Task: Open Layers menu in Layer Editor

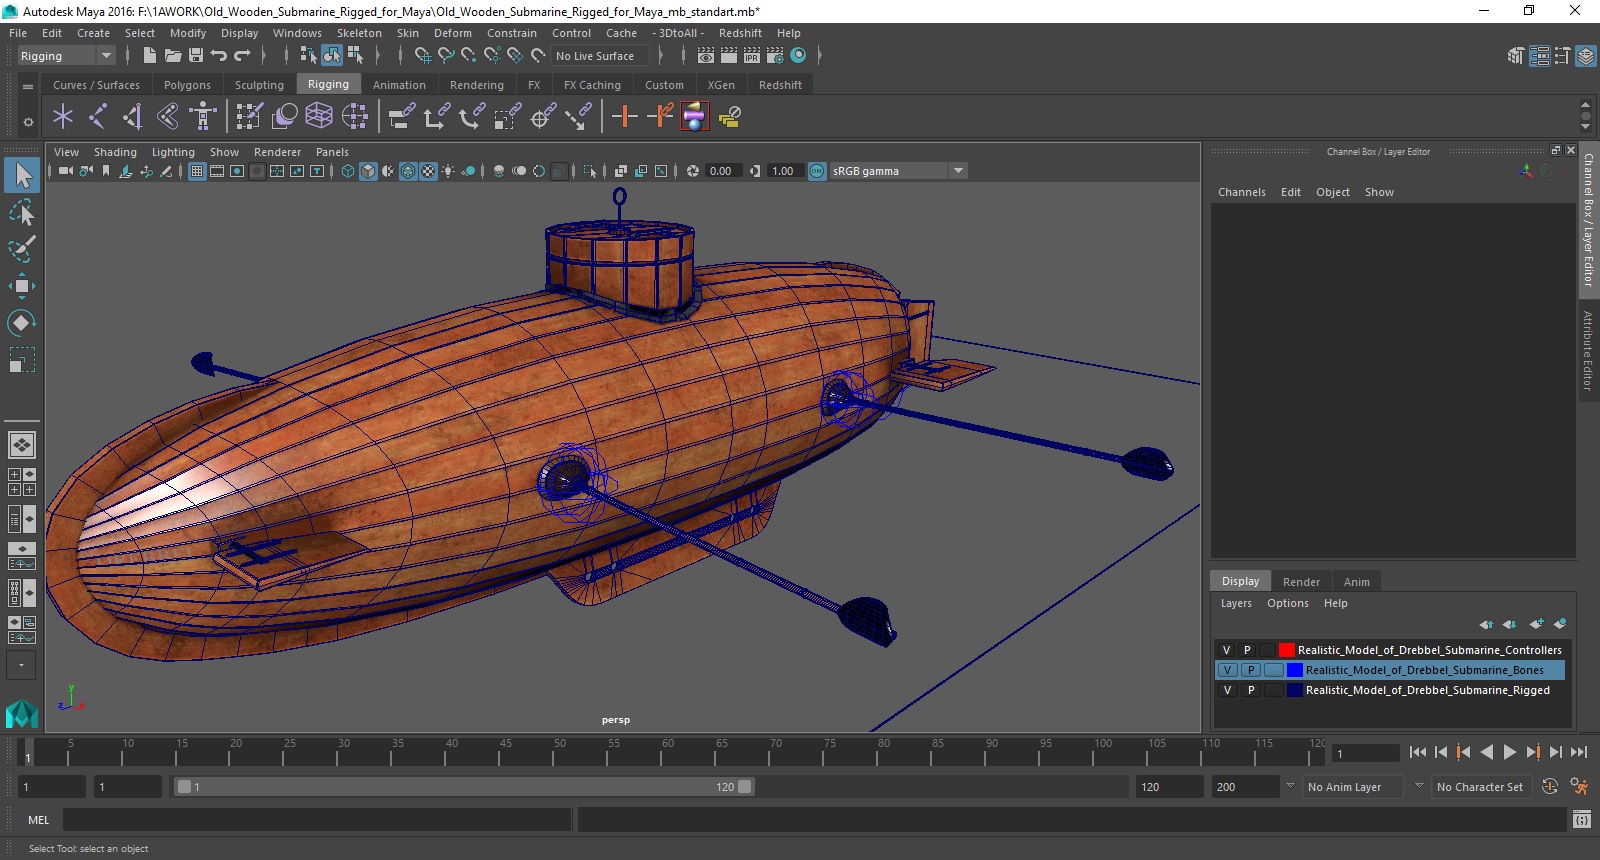Action: click(x=1236, y=603)
